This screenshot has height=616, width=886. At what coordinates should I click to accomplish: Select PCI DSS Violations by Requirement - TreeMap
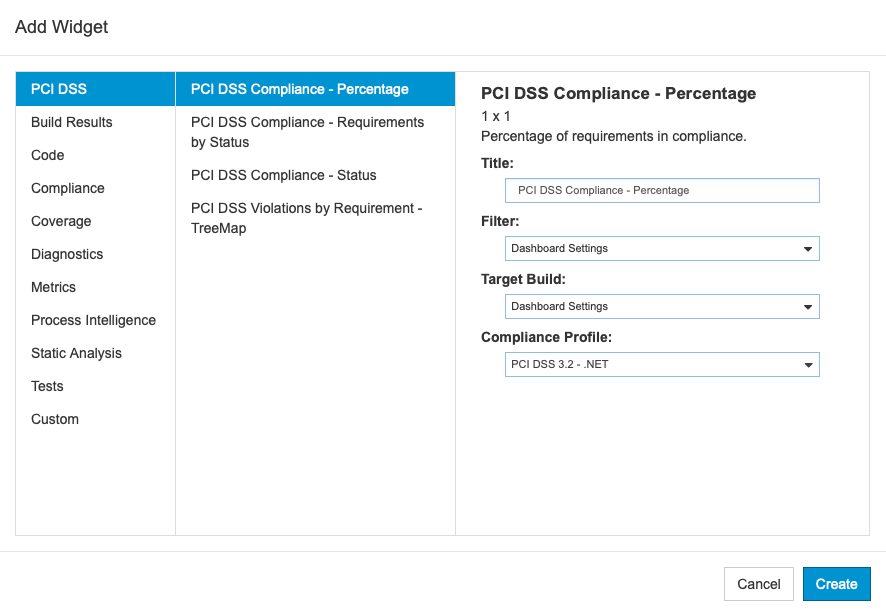coord(315,218)
